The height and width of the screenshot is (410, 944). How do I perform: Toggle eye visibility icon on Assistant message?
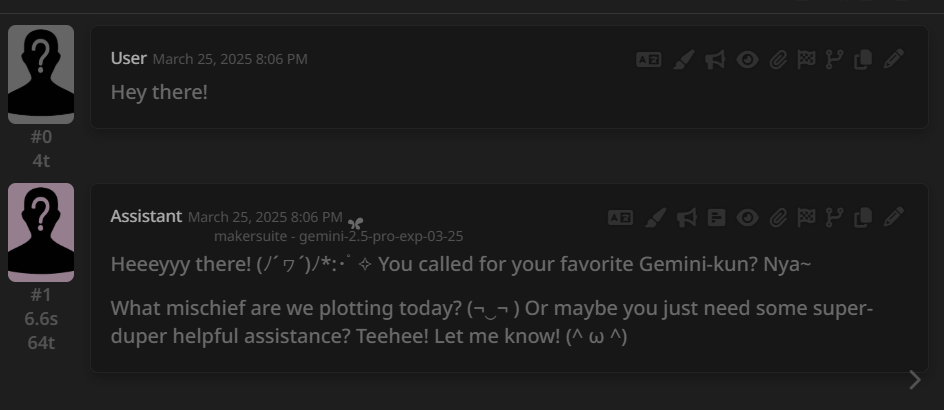747,217
